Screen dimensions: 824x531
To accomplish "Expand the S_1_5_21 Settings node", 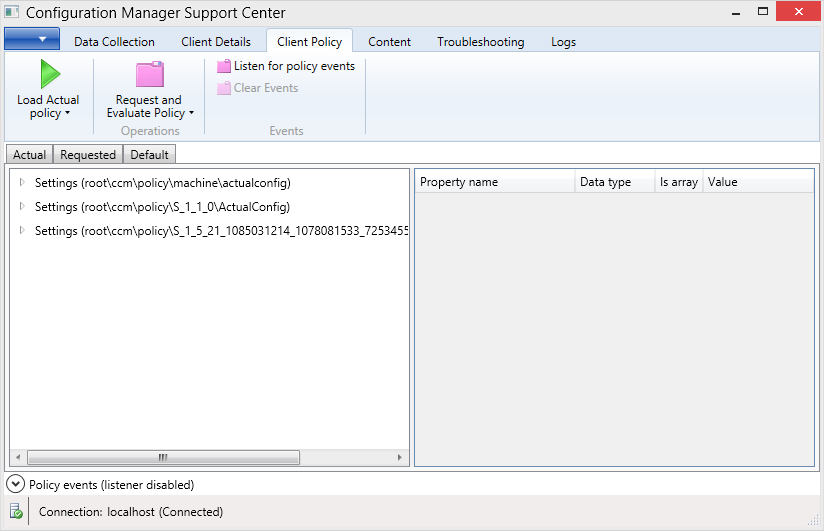I will [x=22, y=230].
